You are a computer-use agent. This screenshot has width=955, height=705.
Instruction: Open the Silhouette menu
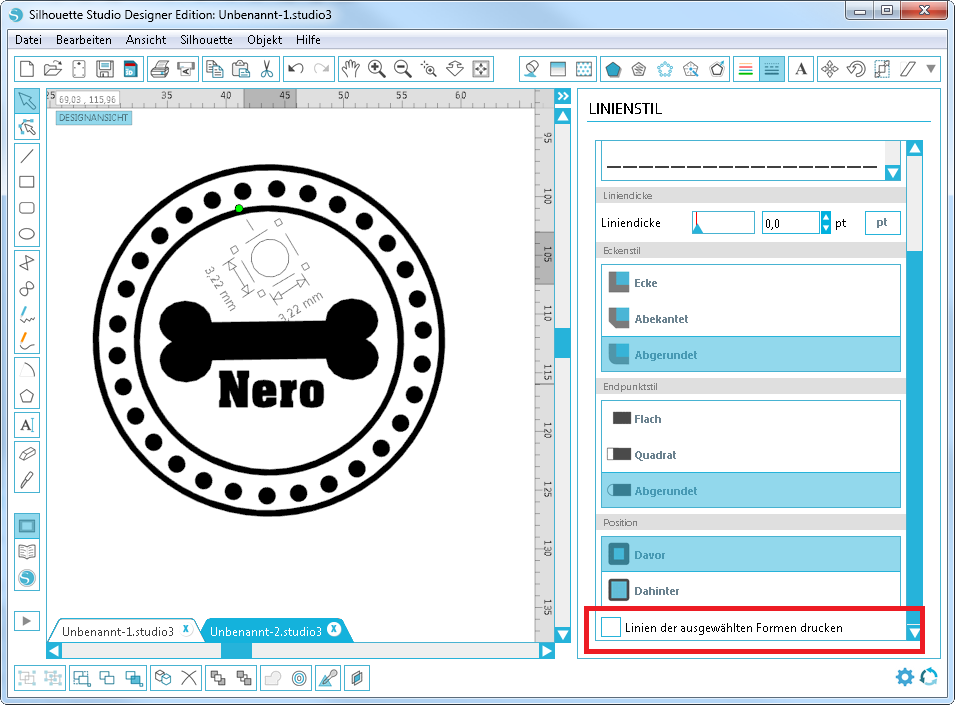206,40
